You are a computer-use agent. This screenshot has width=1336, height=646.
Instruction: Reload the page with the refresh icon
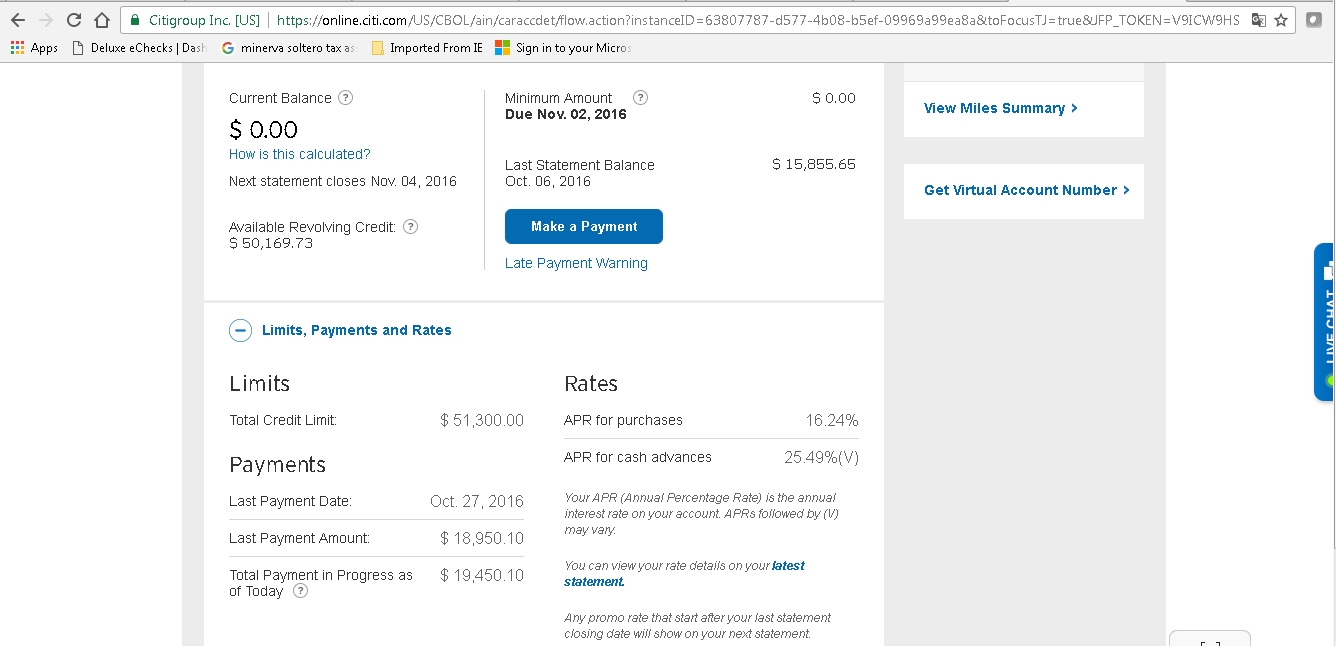(74, 20)
